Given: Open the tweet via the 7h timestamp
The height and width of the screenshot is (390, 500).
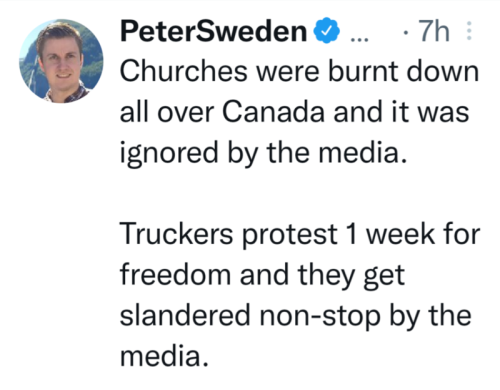Looking at the screenshot, I should [434, 31].
